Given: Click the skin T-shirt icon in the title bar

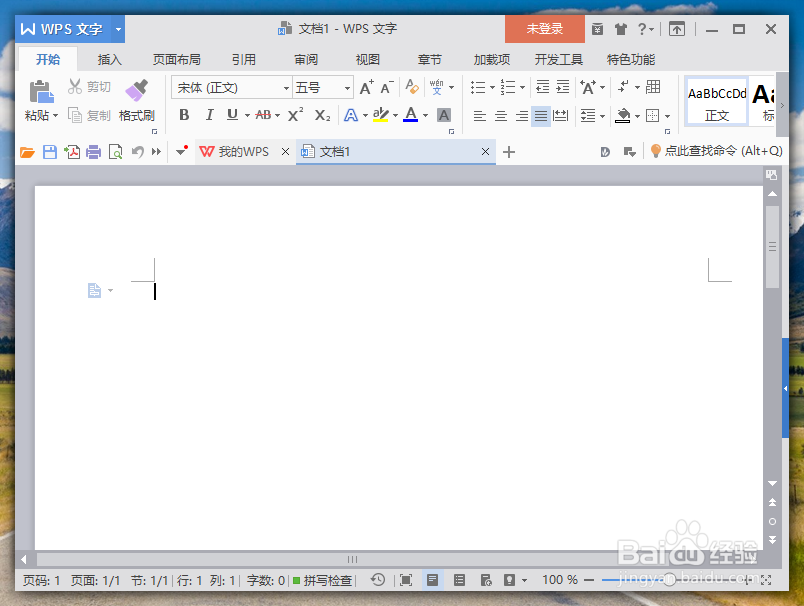Looking at the screenshot, I should (x=621, y=29).
